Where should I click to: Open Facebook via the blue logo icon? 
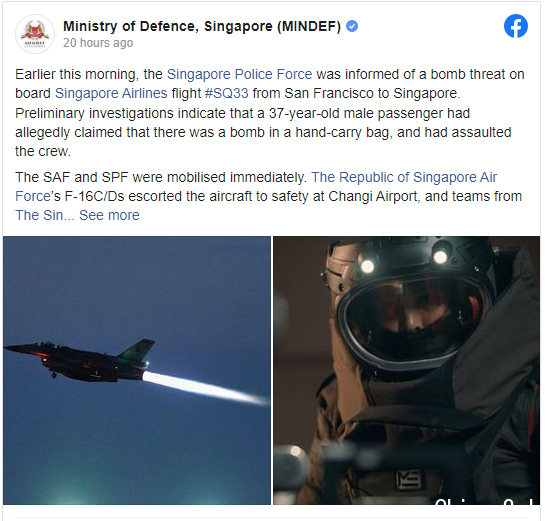(516, 26)
